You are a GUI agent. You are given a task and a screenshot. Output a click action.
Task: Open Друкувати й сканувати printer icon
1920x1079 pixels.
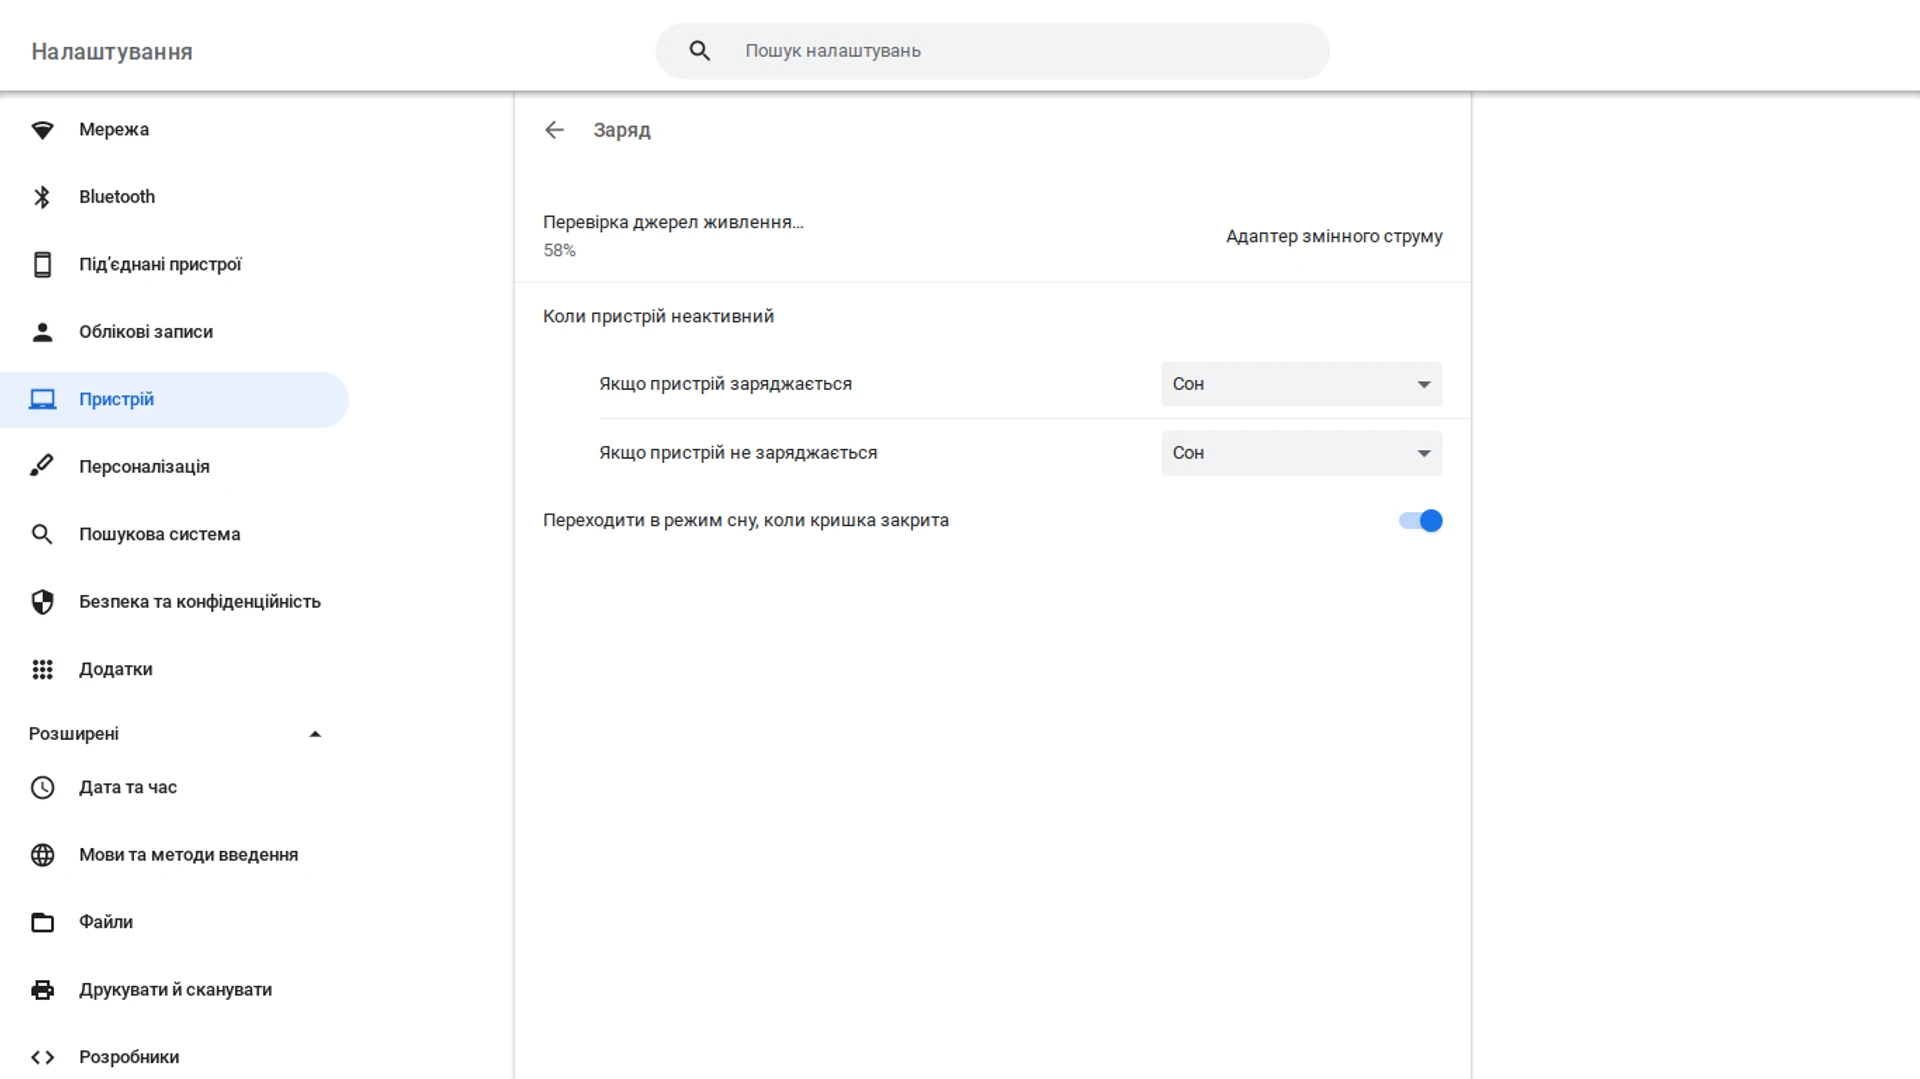tap(42, 989)
